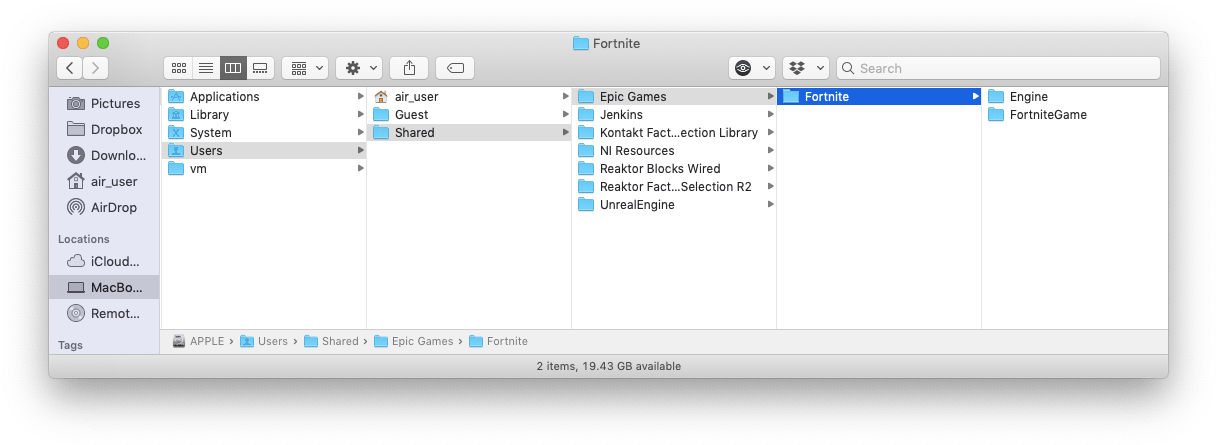Click the Fortnite window title folder icon

581,43
